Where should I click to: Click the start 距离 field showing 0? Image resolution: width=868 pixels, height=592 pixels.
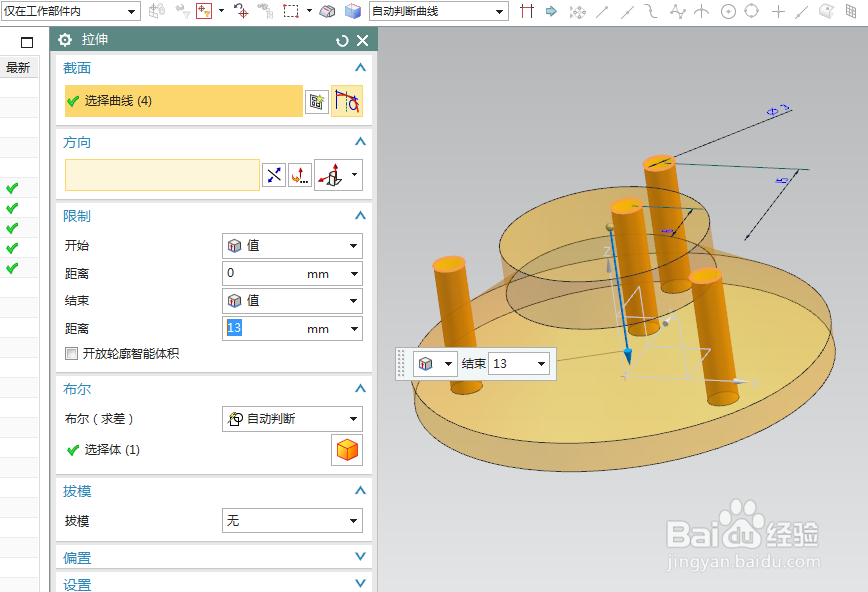pos(264,274)
